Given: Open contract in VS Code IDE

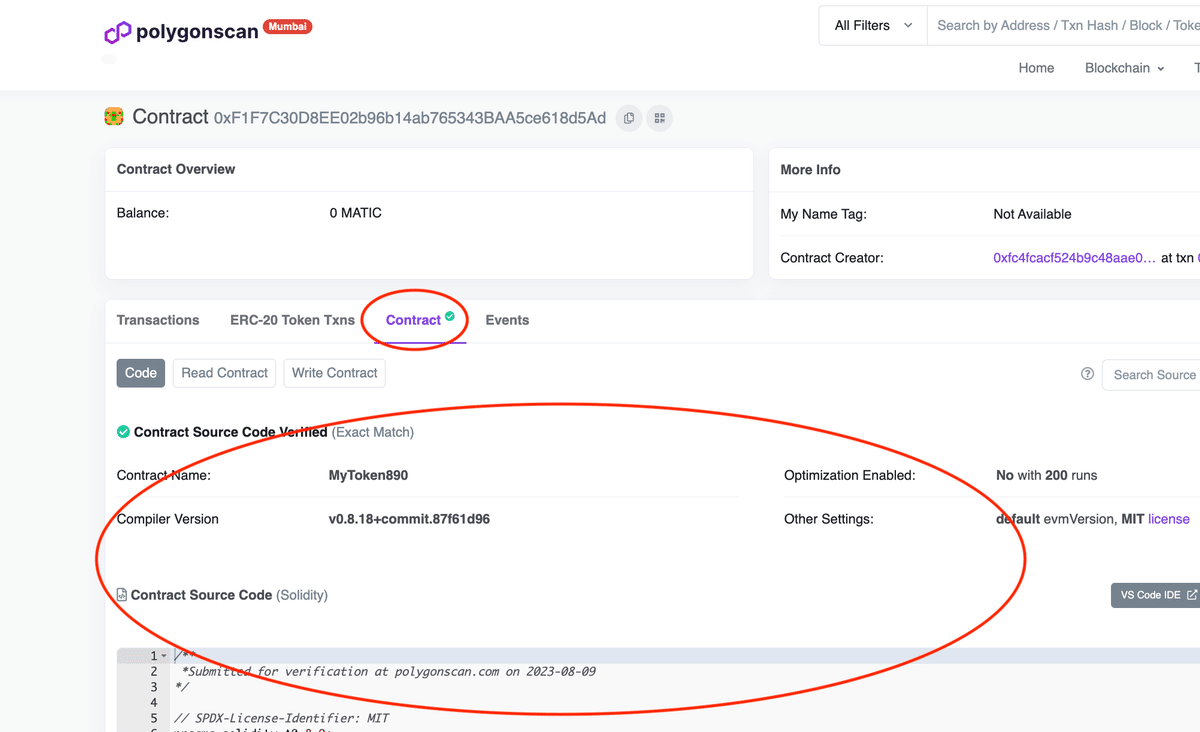Looking at the screenshot, I should click(x=1158, y=595).
